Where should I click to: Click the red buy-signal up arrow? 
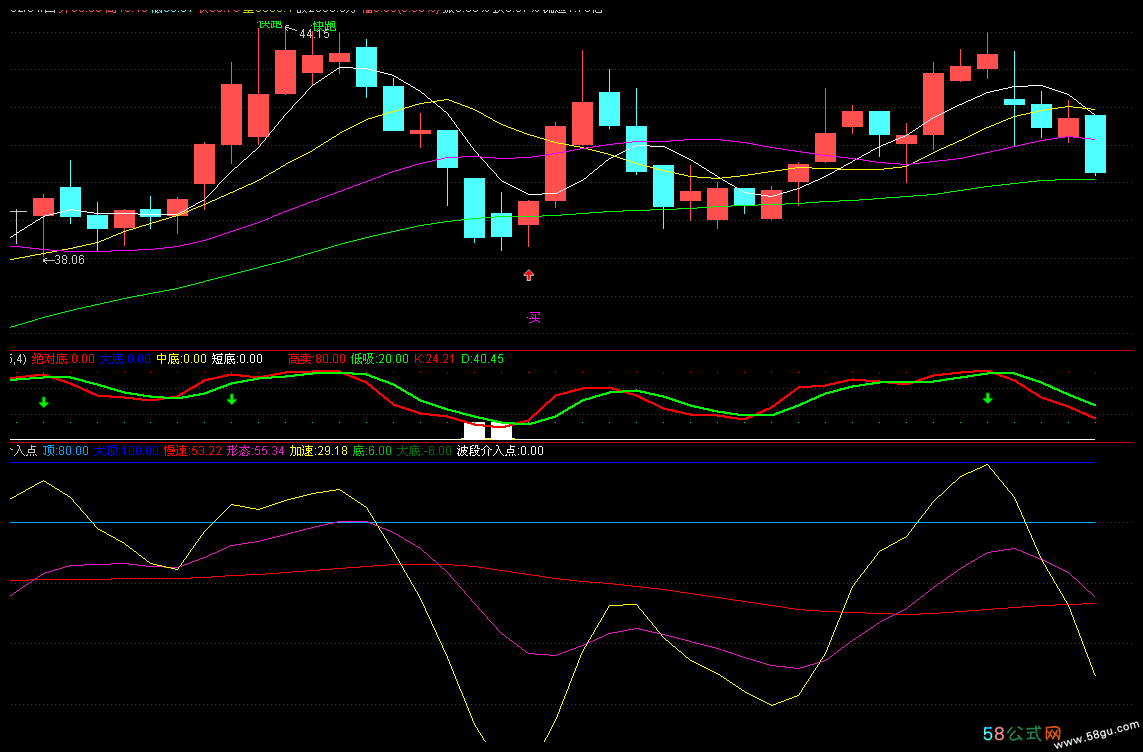pyautogui.click(x=529, y=275)
